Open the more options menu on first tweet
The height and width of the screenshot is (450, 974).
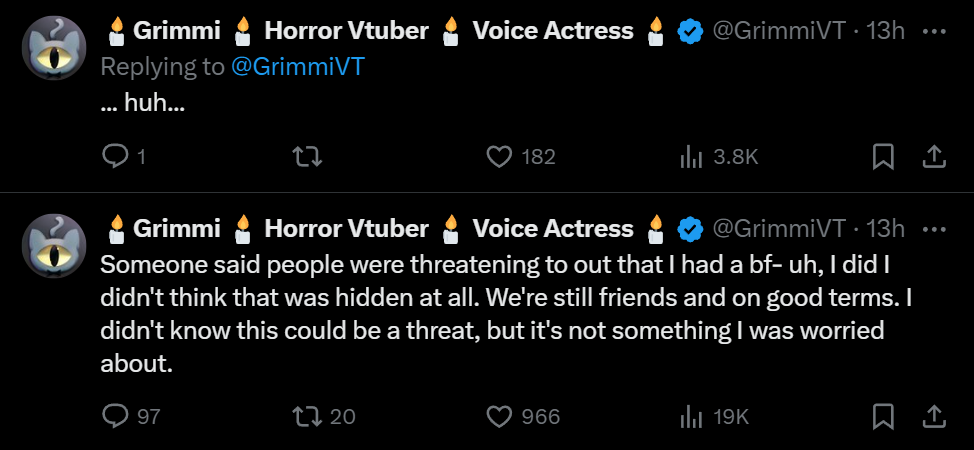click(934, 31)
